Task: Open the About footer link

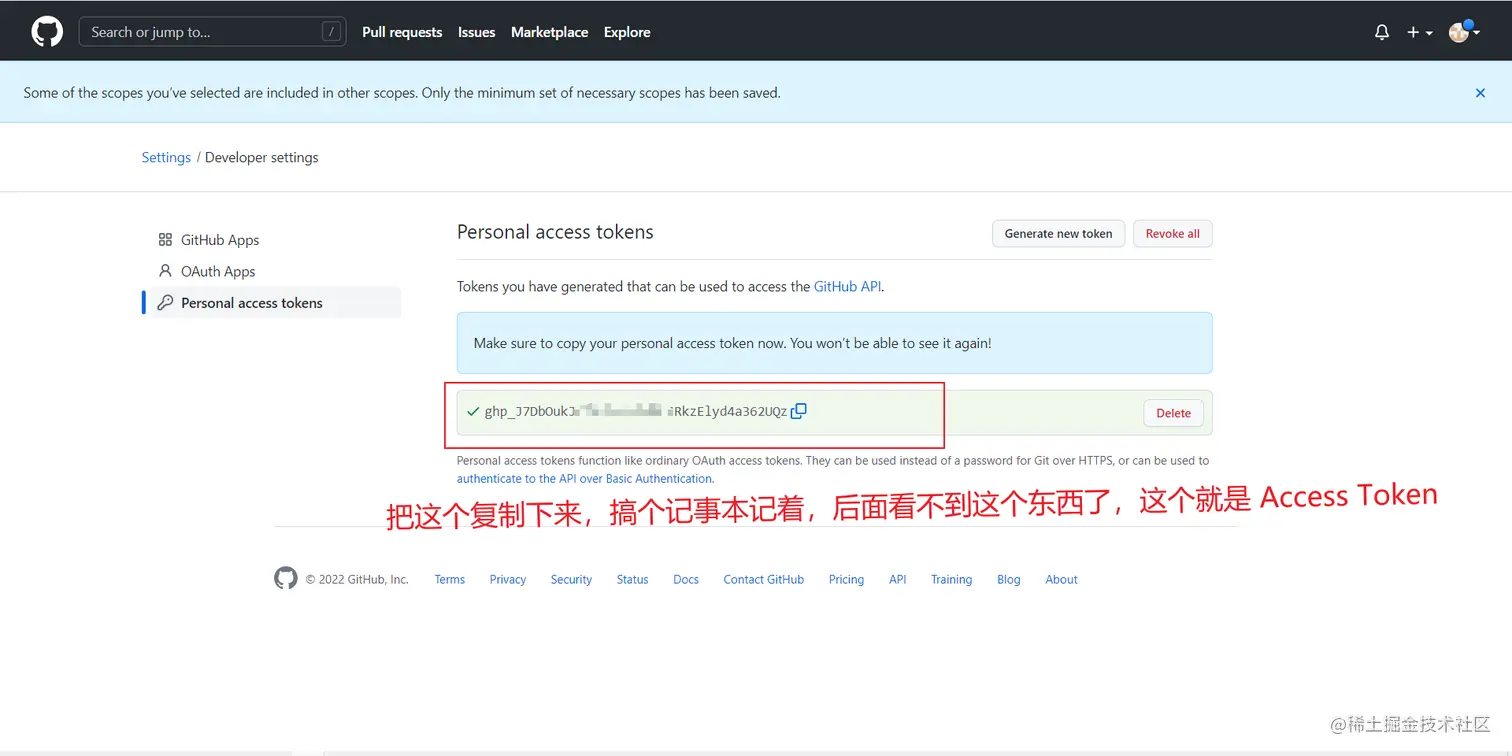Action: click(x=1062, y=579)
